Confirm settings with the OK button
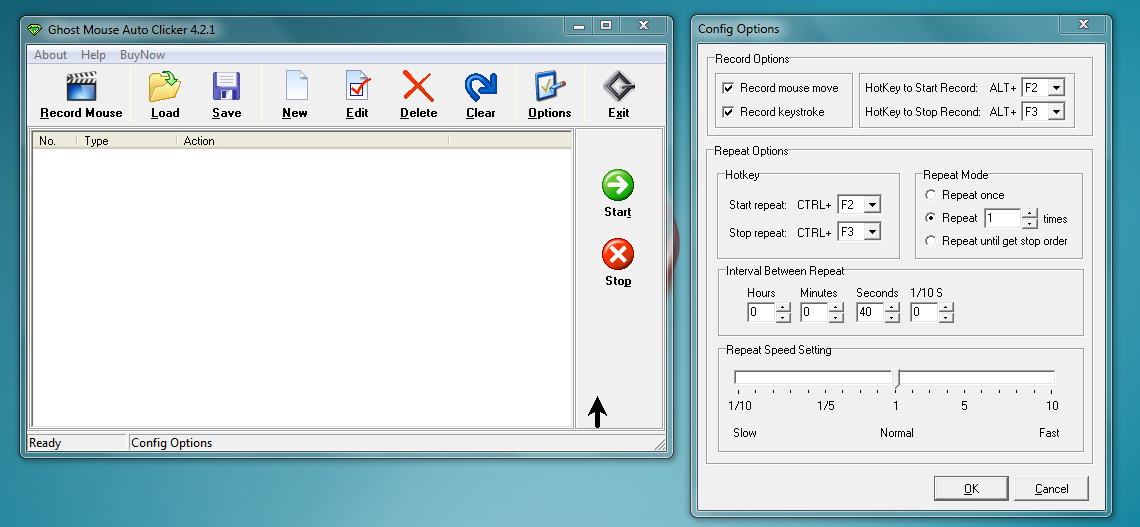The width and height of the screenshot is (1140, 527). click(x=971, y=488)
